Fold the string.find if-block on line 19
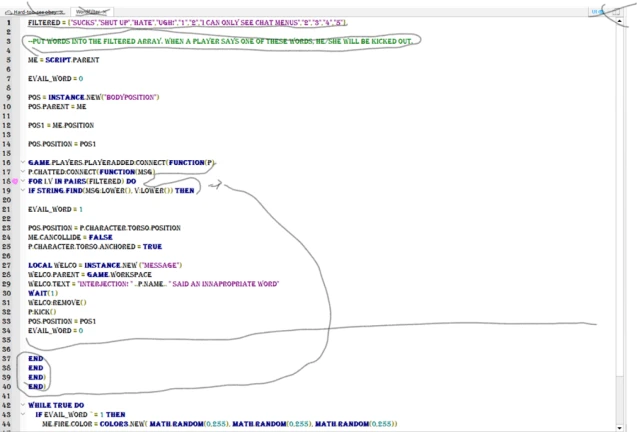Screen dimensions: 637x432 pos(21,189)
